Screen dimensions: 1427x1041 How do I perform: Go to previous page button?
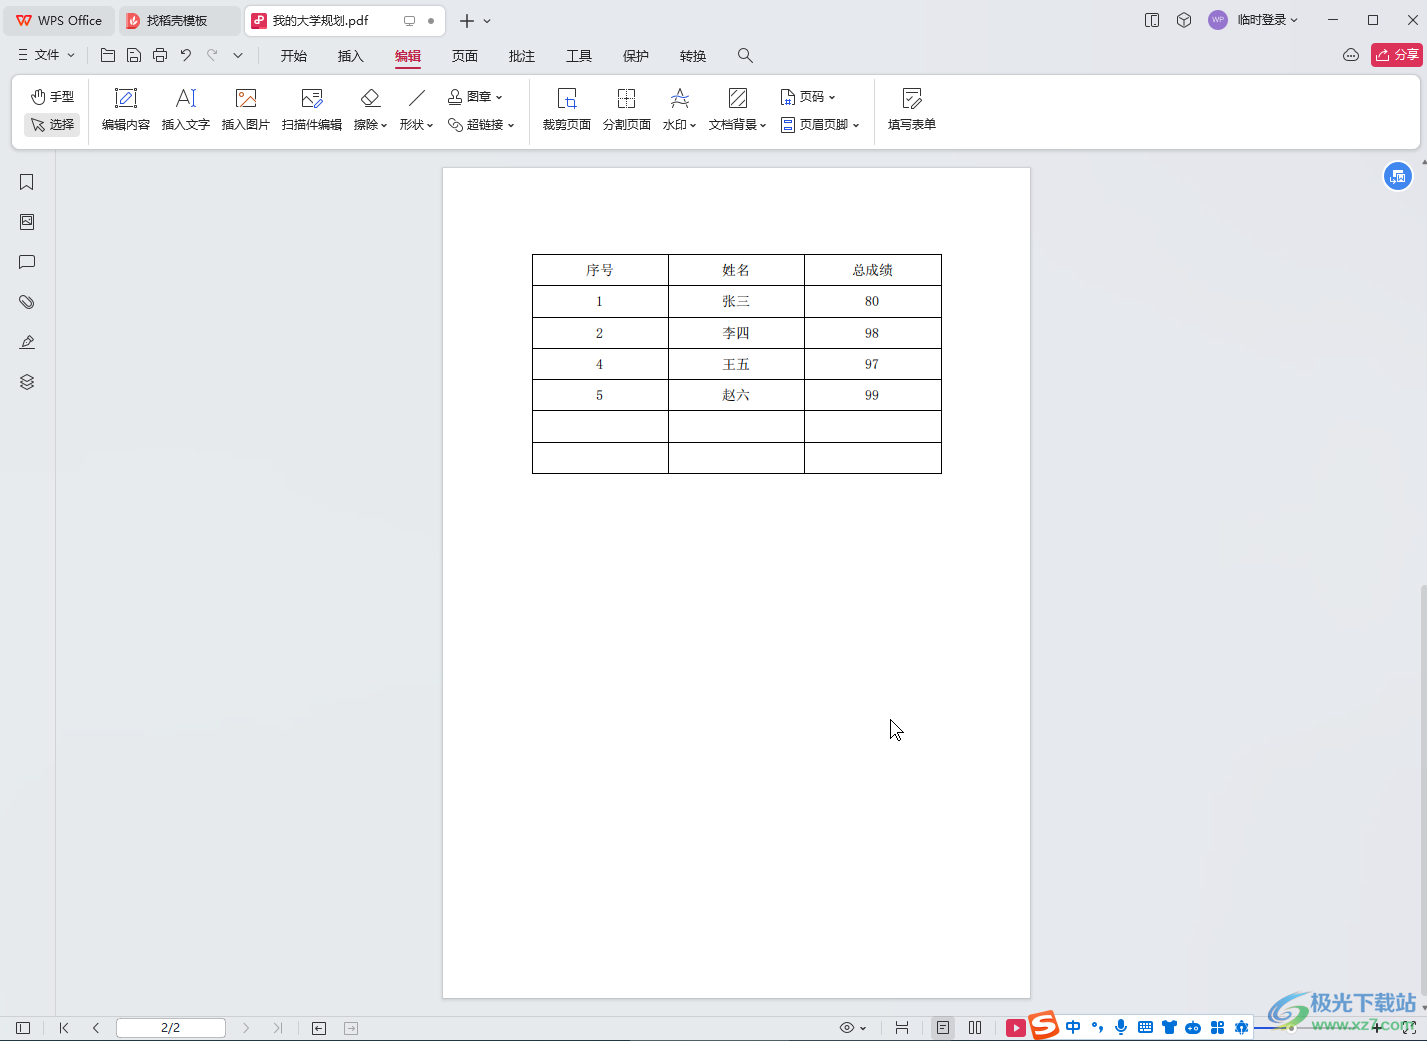pos(96,1028)
